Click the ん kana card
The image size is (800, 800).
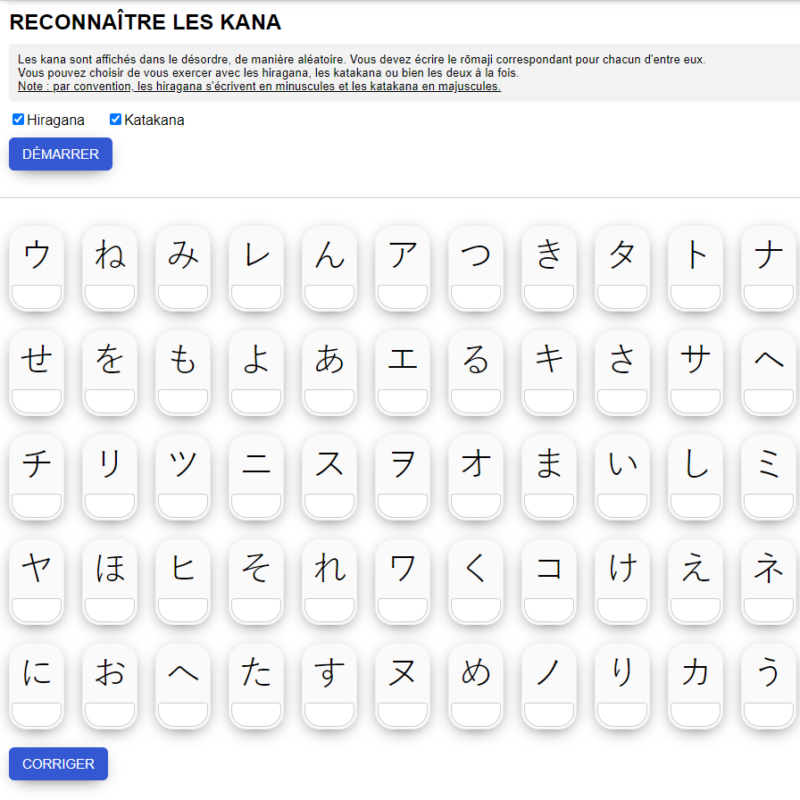pyautogui.click(x=330, y=256)
